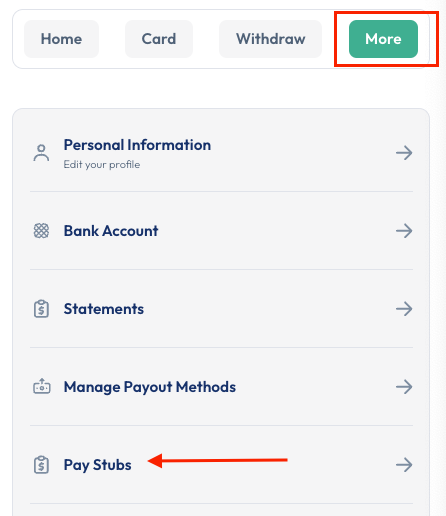Viewport: 446px width, 516px height.
Task: Open the Card tab
Action: [159, 39]
